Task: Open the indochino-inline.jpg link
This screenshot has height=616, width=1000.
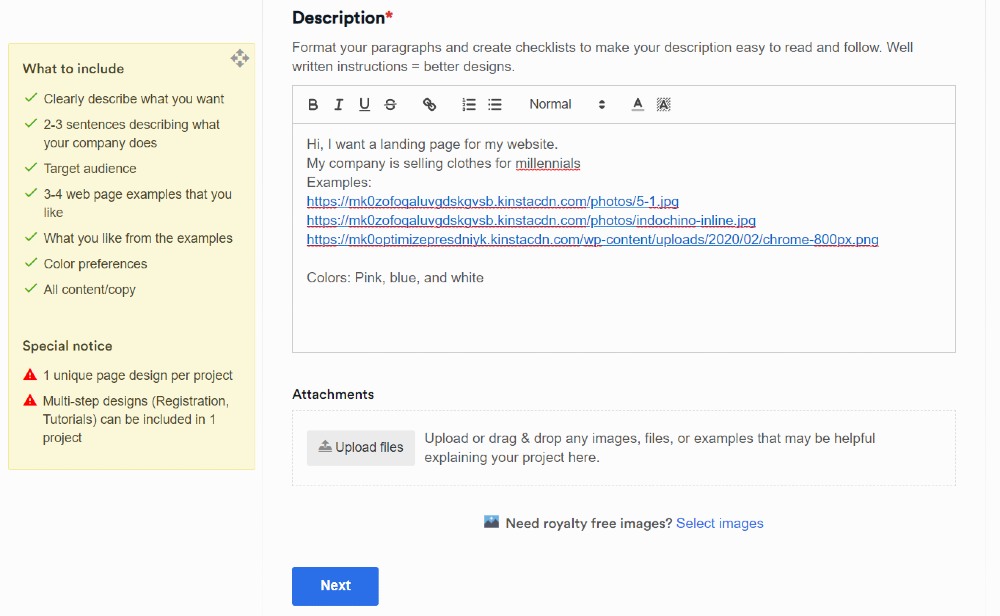Action: click(x=530, y=221)
